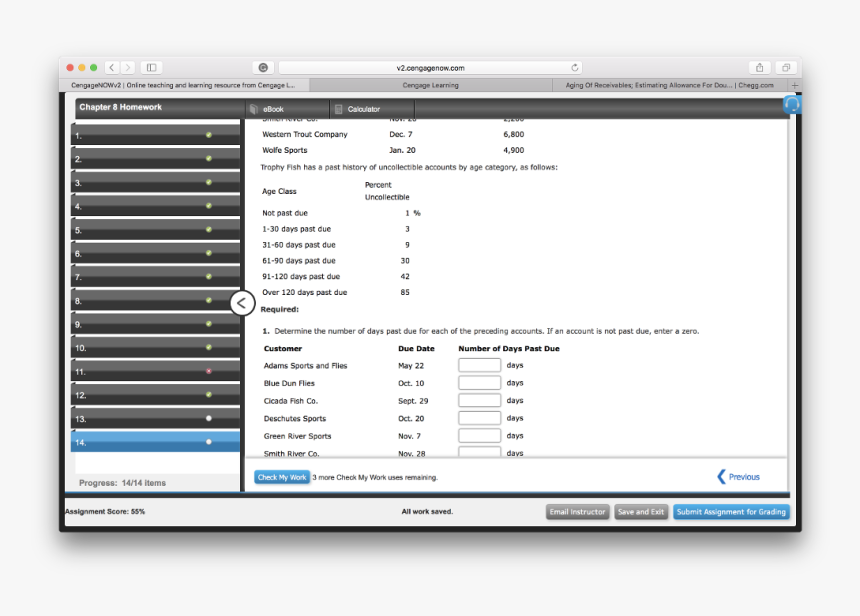Click Safari's share icon
This screenshot has width=860, height=616.
[x=760, y=68]
